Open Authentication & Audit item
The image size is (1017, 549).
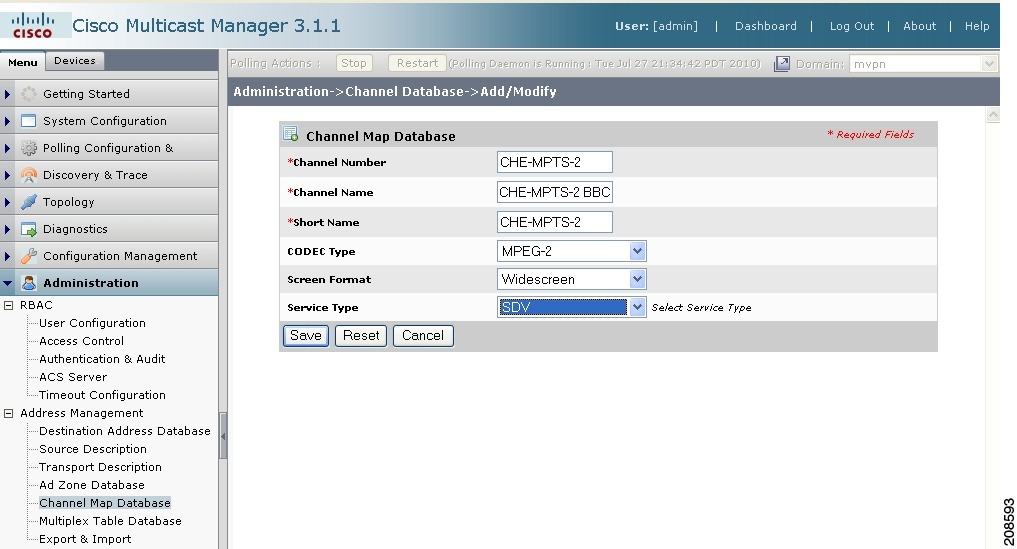(102, 359)
